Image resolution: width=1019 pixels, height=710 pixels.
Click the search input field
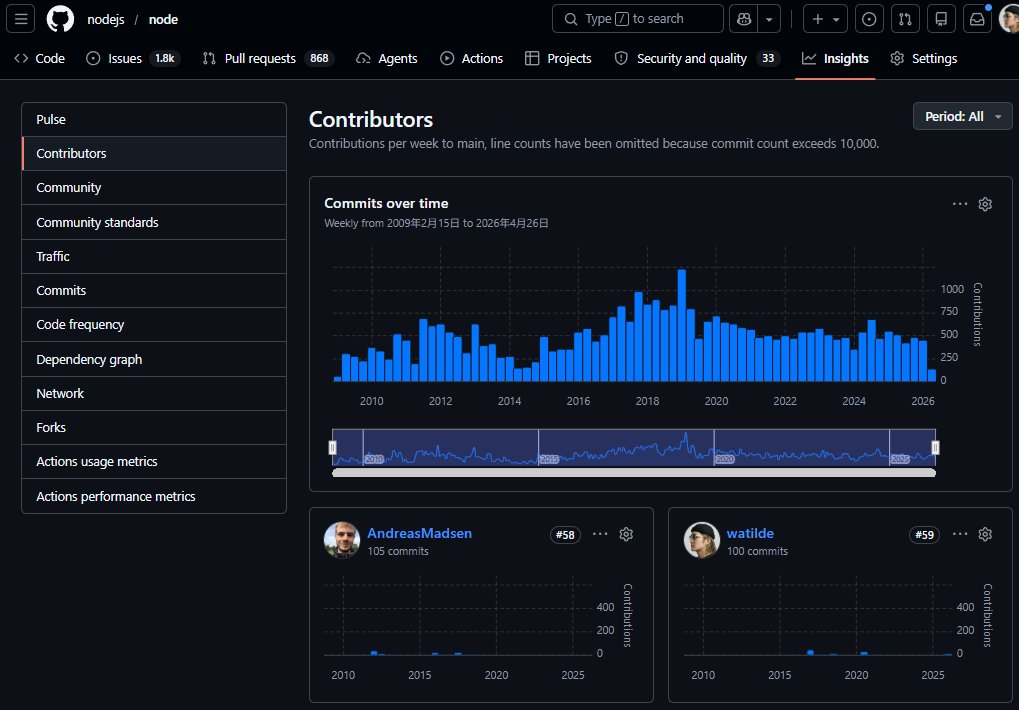(x=638, y=19)
